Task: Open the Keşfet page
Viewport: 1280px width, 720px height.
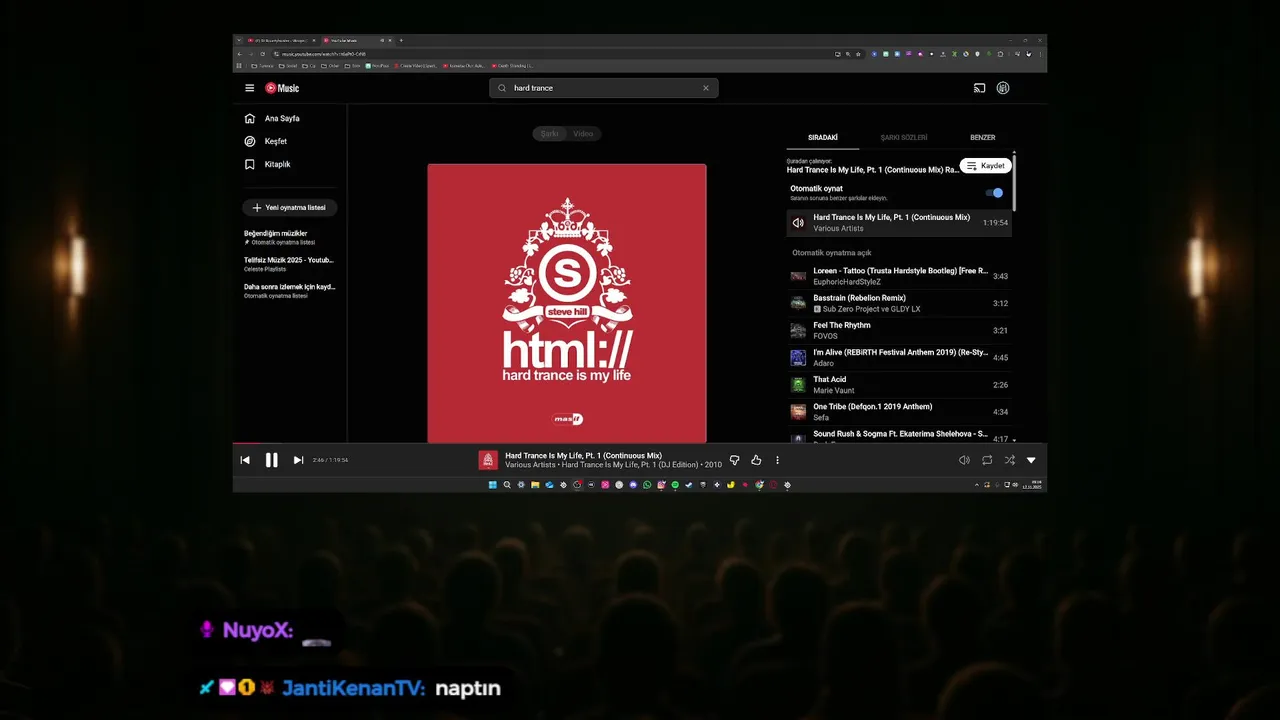Action: point(266,141)
